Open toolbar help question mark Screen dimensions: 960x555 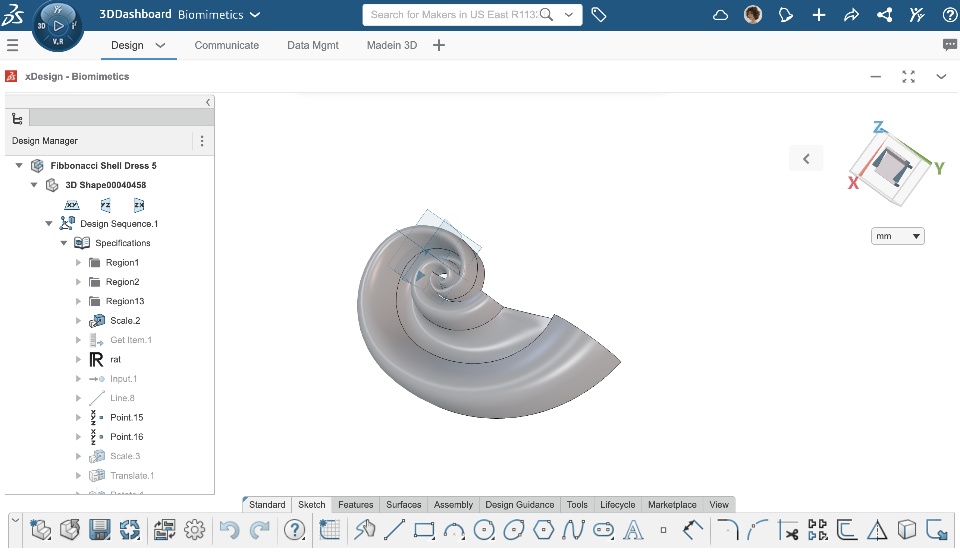294,529
